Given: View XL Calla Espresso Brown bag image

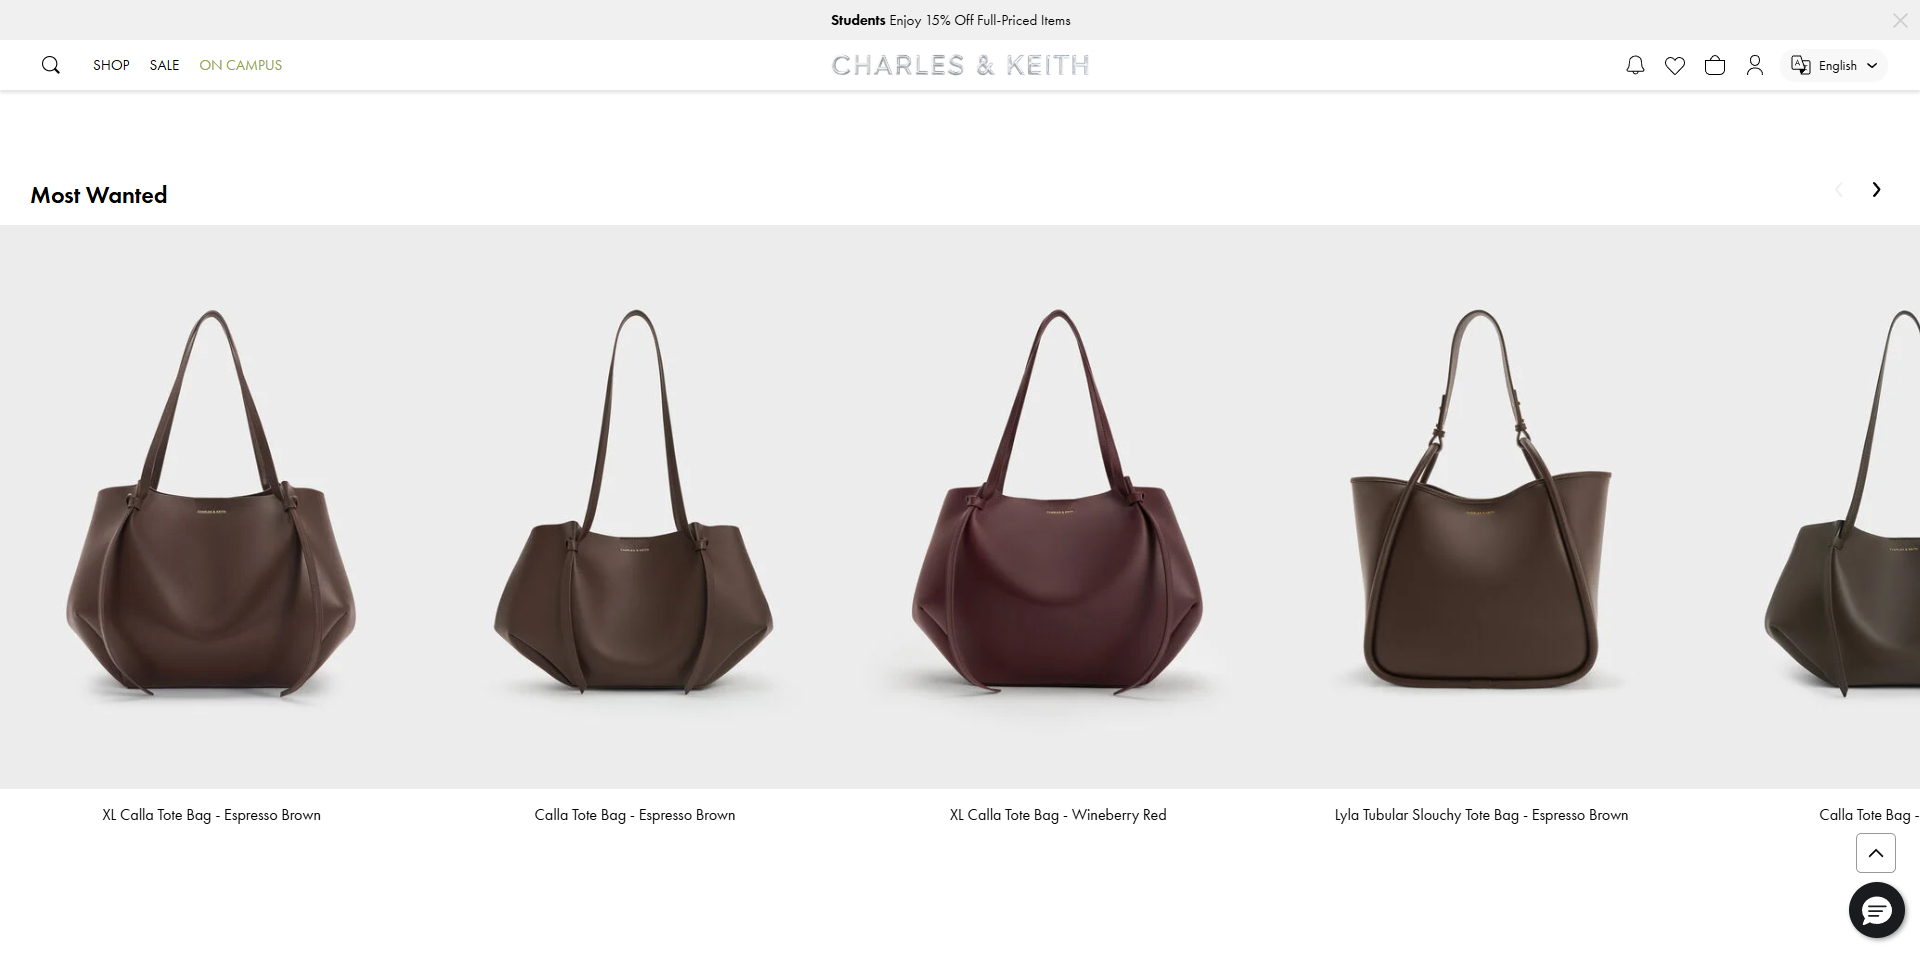Looking at the screenshot, I should click(x=211, y=506).
